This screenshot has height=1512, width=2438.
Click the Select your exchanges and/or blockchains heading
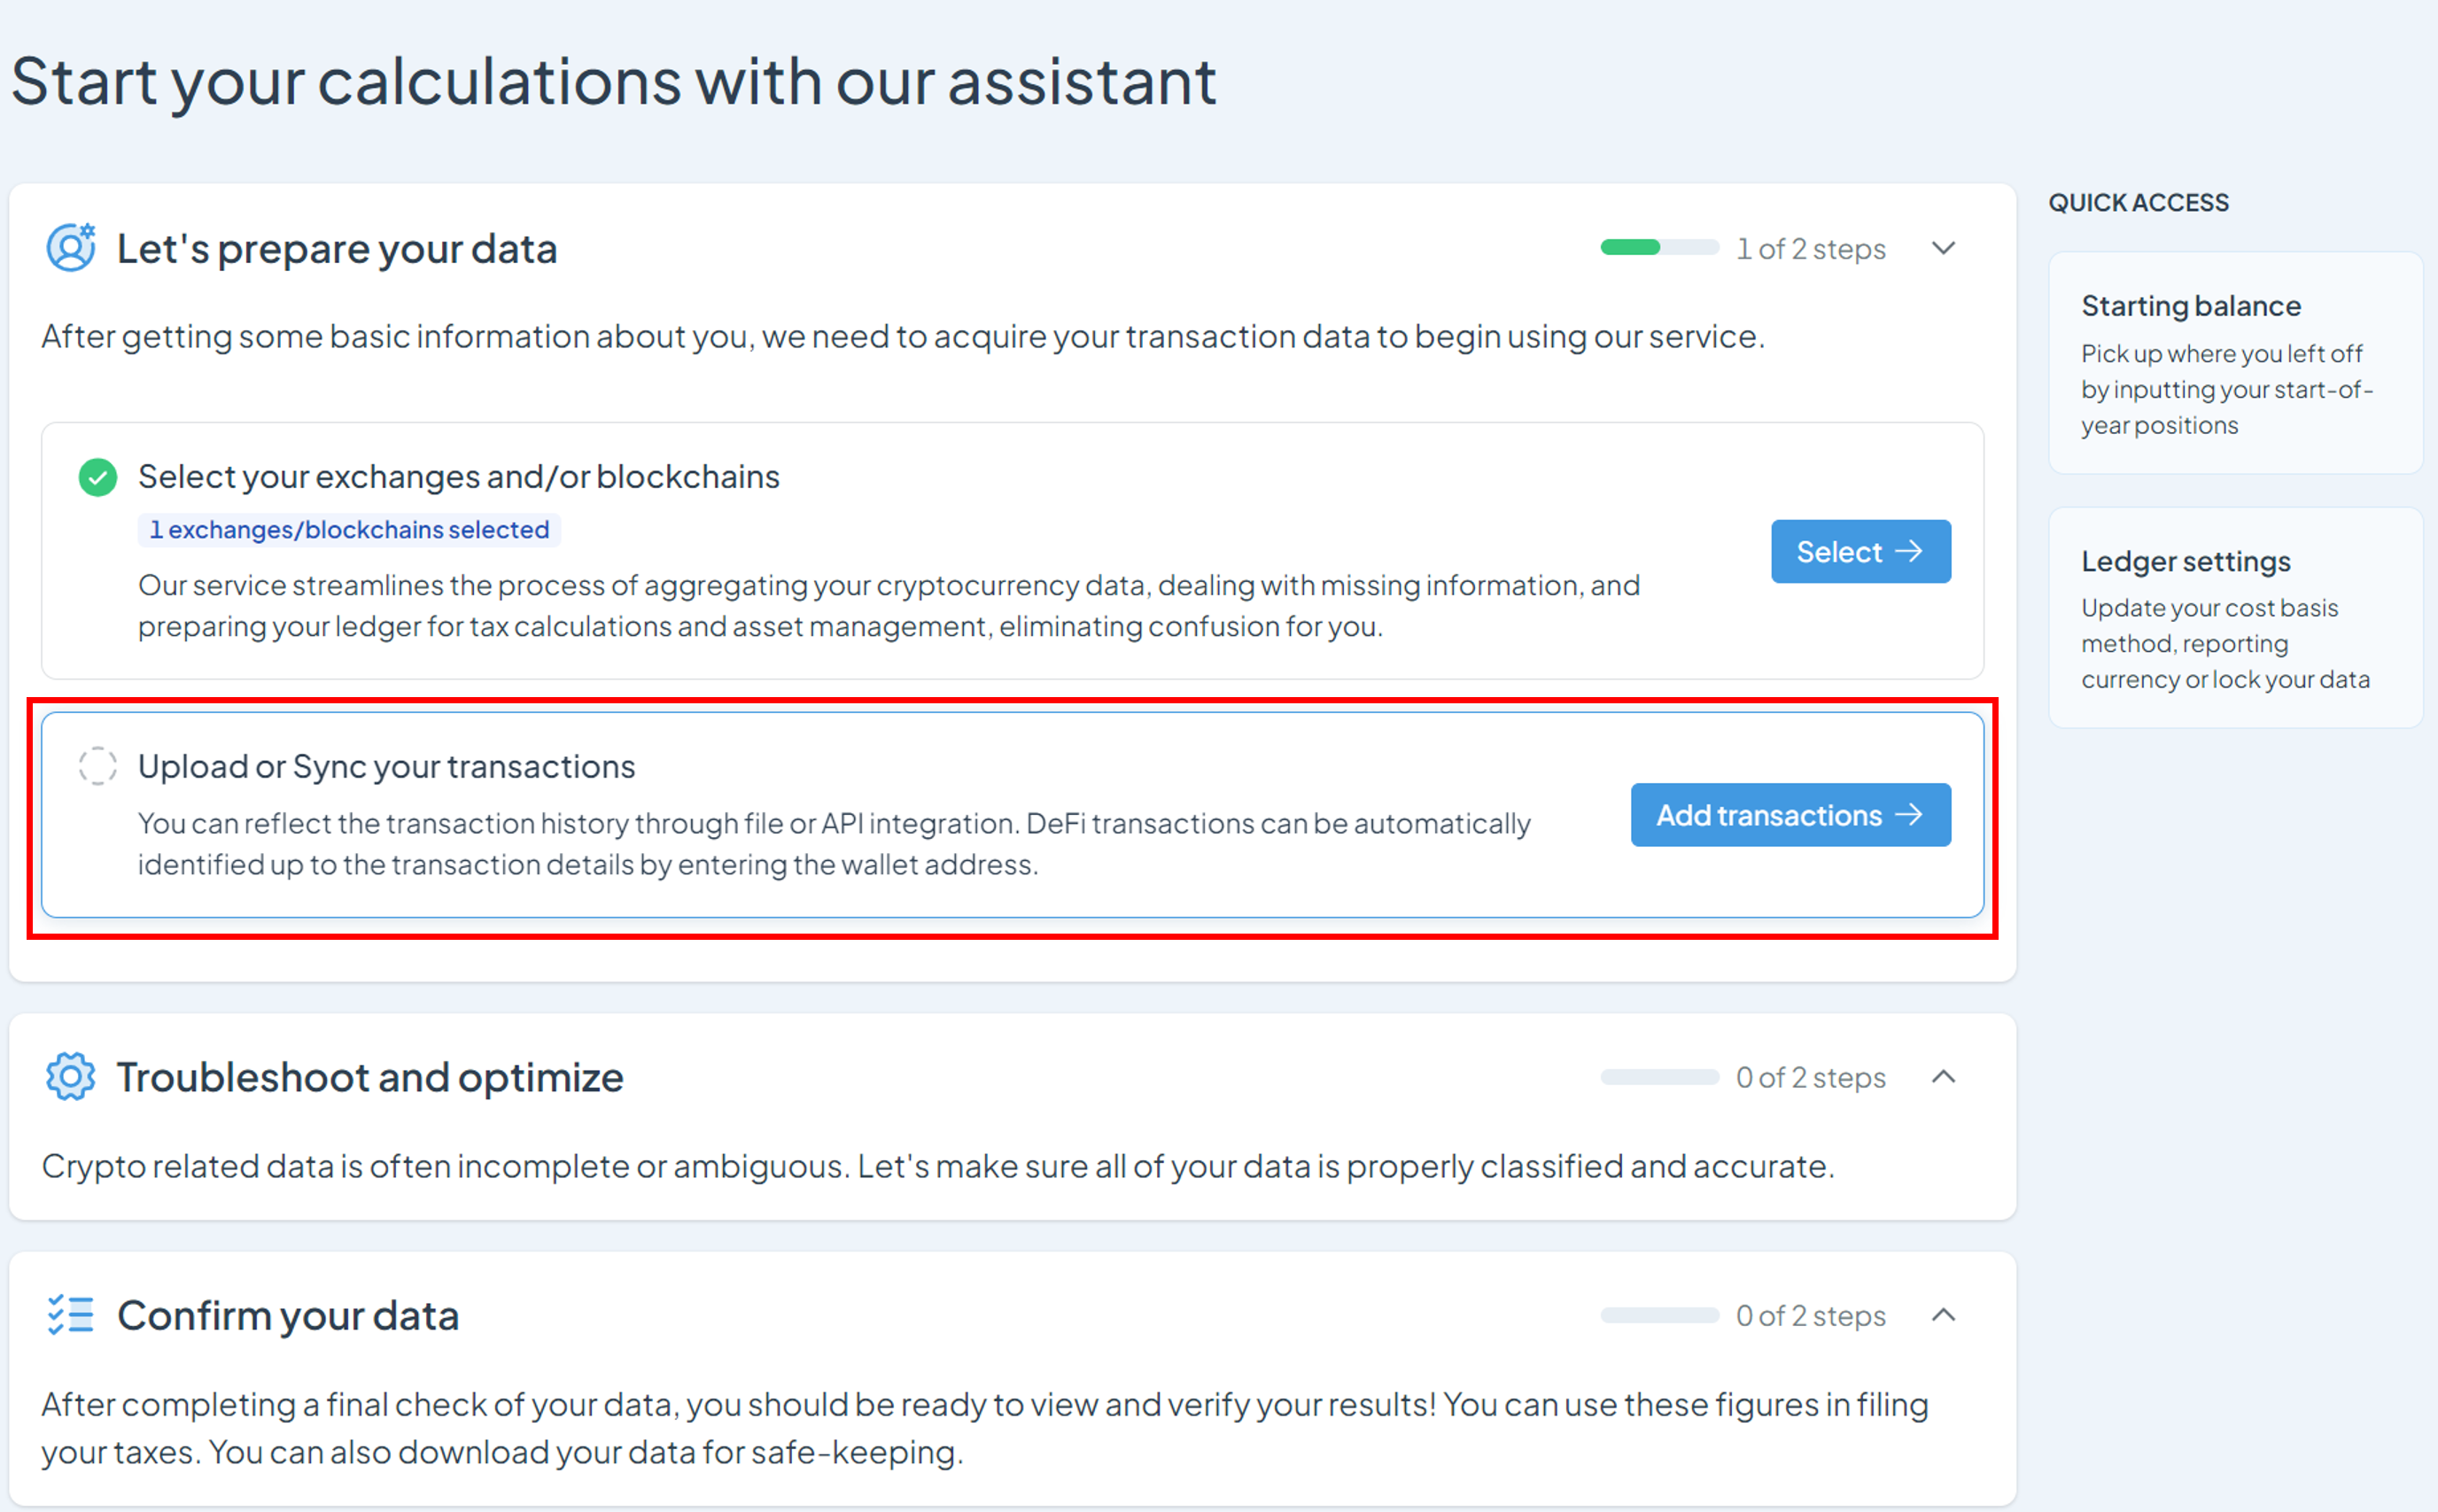click(x=458, y=477)
